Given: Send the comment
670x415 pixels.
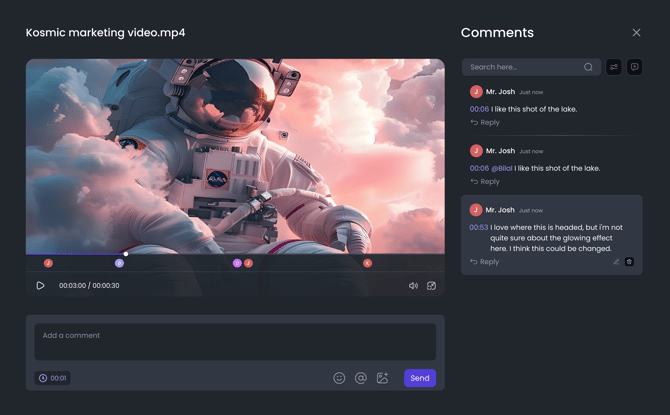Looking at the screenshot, I should (x=420, y=378).
